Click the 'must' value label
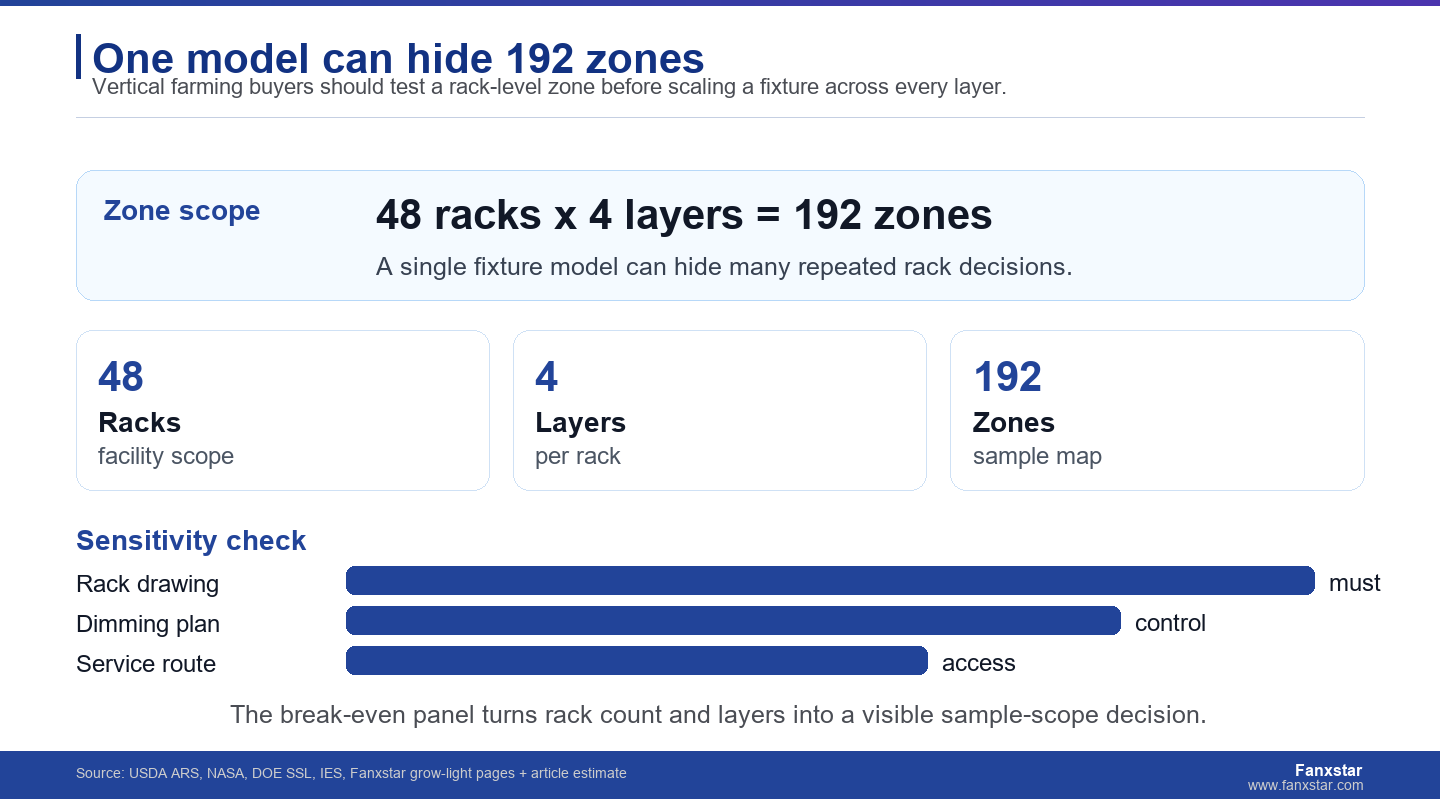 [x=1355, y=583]
